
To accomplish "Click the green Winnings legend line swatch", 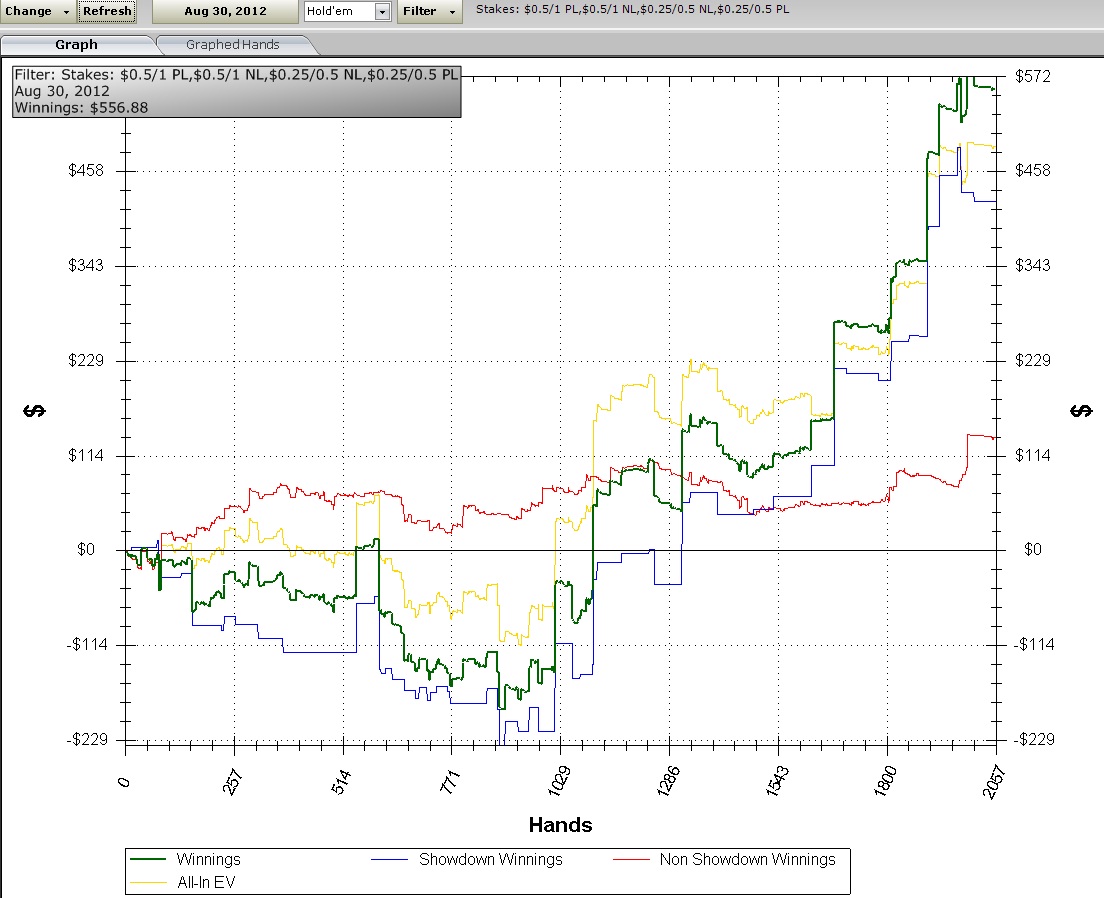I will pos(148,859).
